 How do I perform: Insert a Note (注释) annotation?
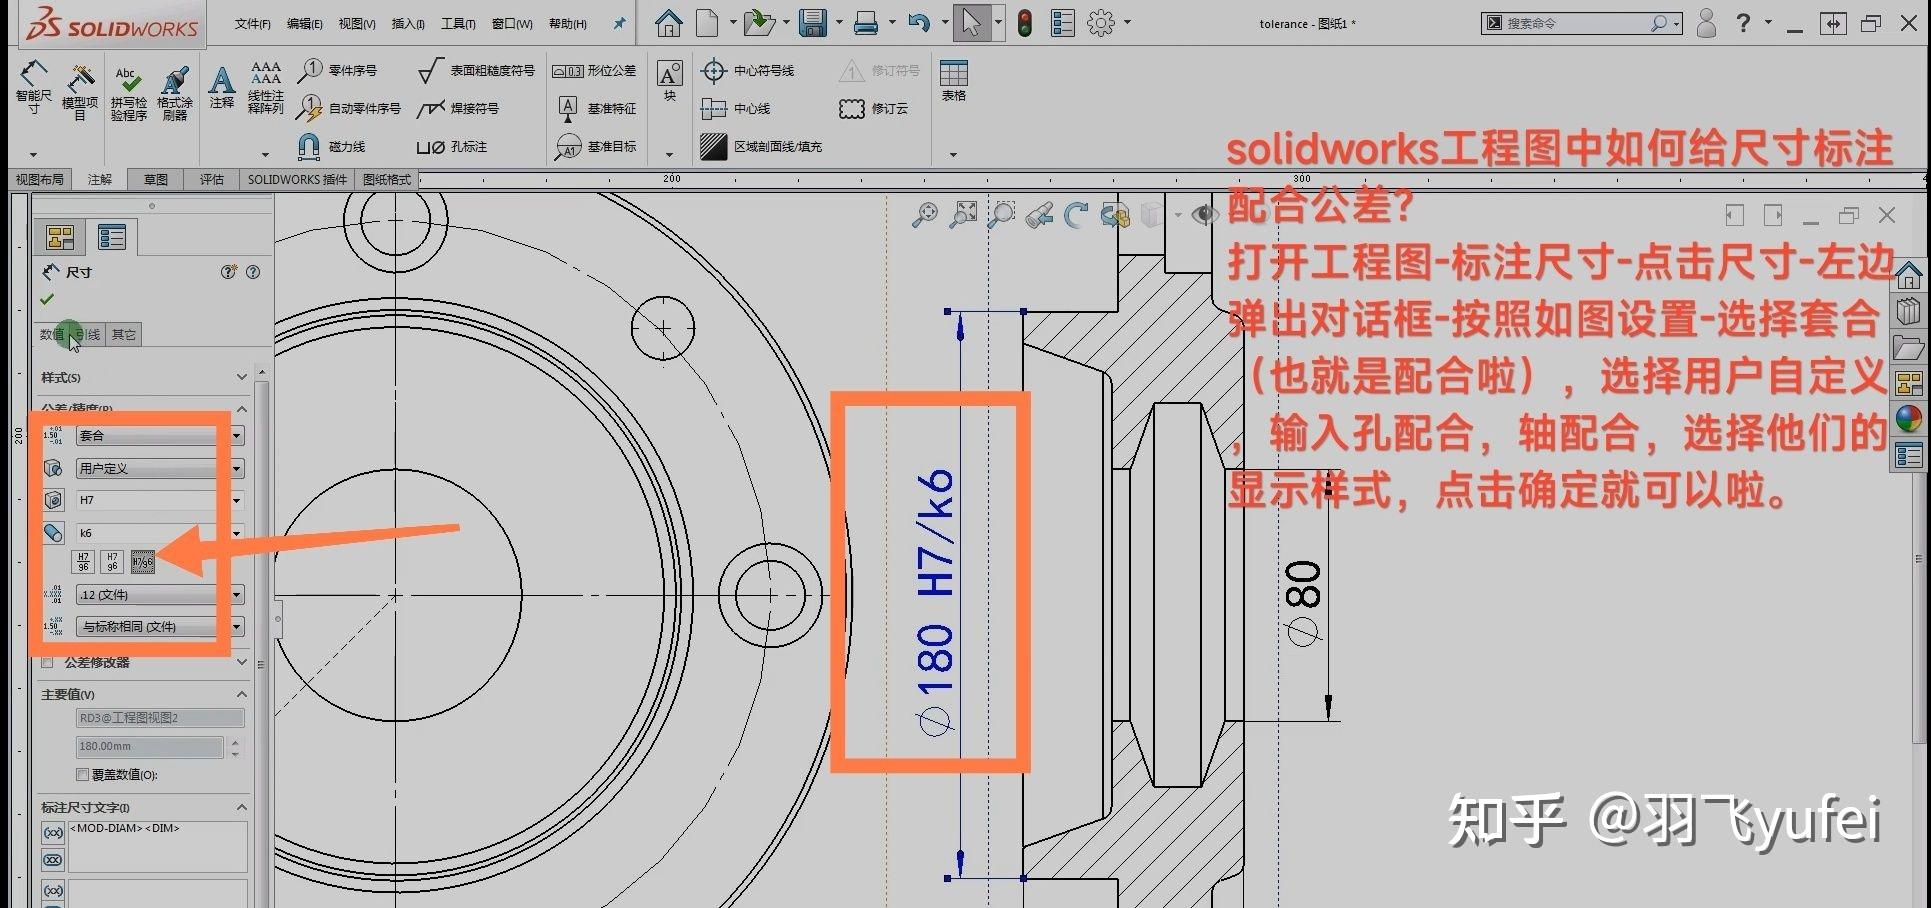[x=221, y=86]
